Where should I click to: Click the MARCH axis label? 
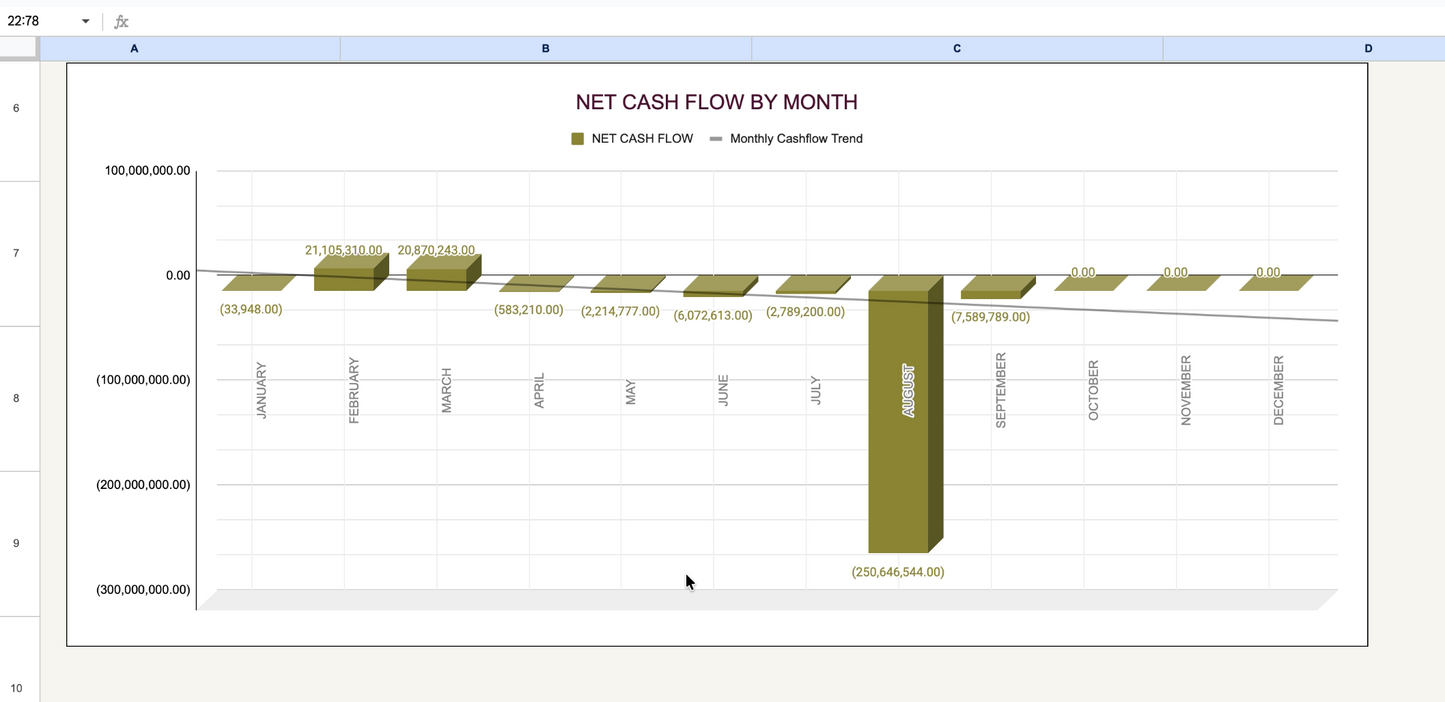pyautogui.click(x=447, y=390)
